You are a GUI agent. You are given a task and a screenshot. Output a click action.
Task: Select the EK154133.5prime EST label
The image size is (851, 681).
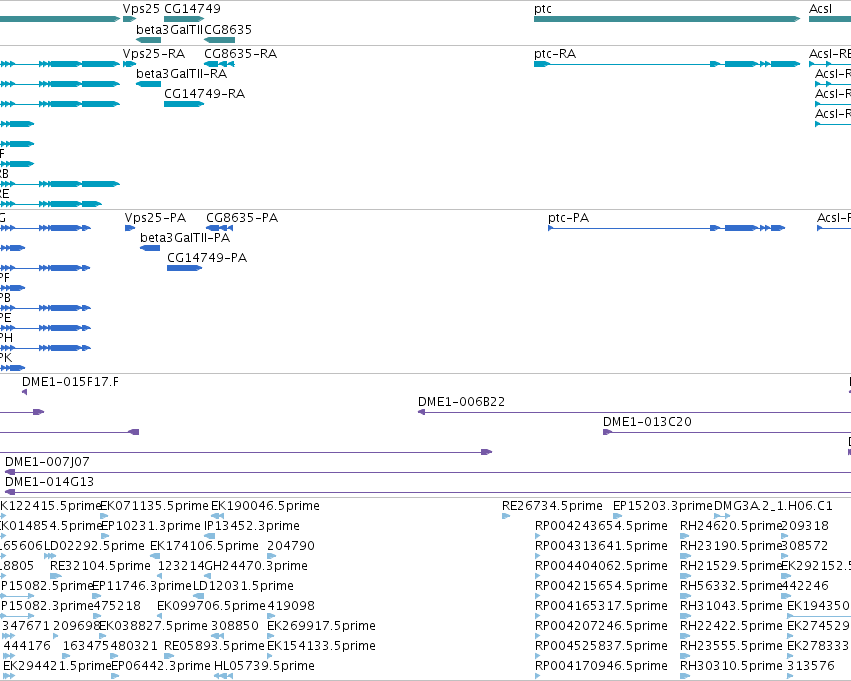click(x=321, y=646)
